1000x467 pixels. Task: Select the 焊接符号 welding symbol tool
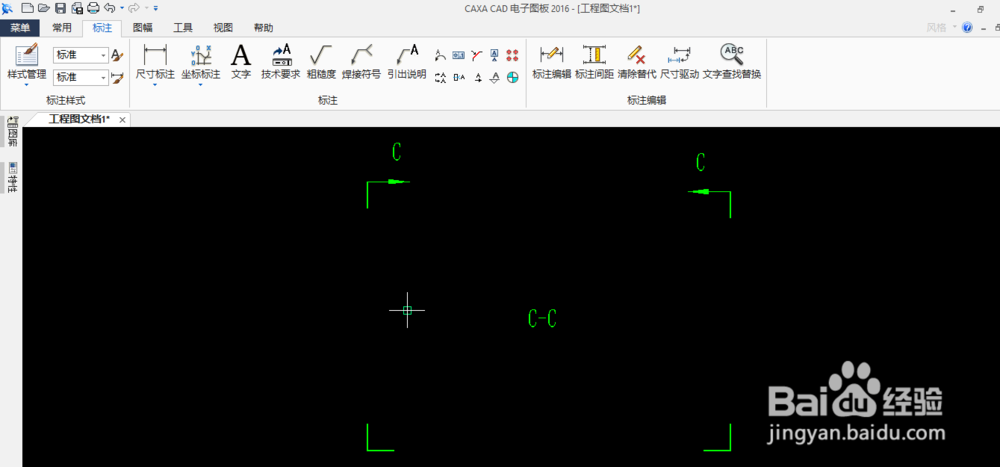tap(361, 62)
